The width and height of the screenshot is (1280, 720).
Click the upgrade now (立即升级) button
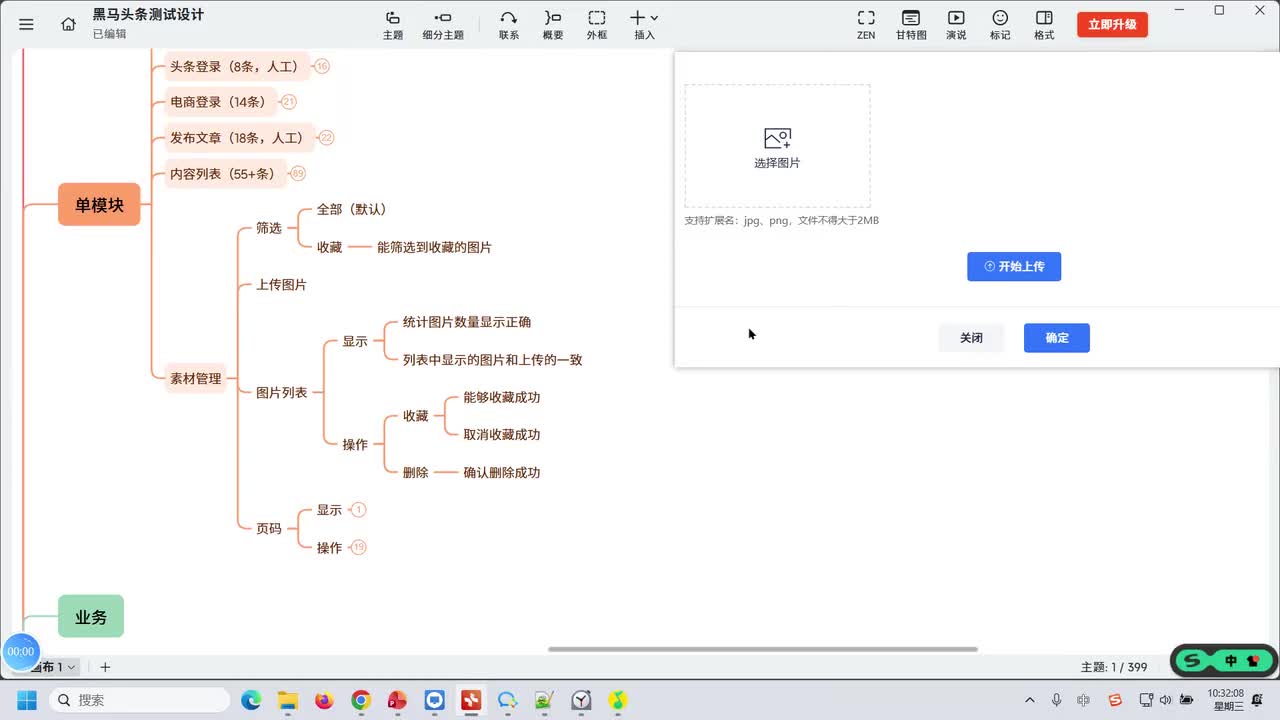click(1112, 25)
